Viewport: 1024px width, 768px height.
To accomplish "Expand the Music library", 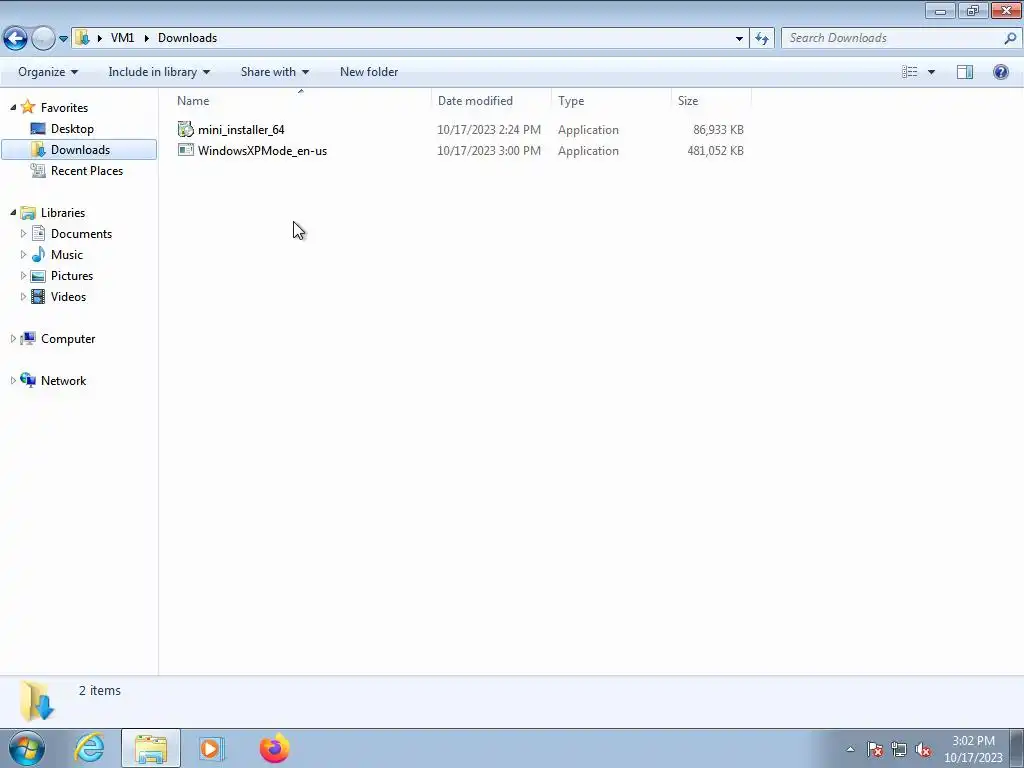I will tap(24, 254).
